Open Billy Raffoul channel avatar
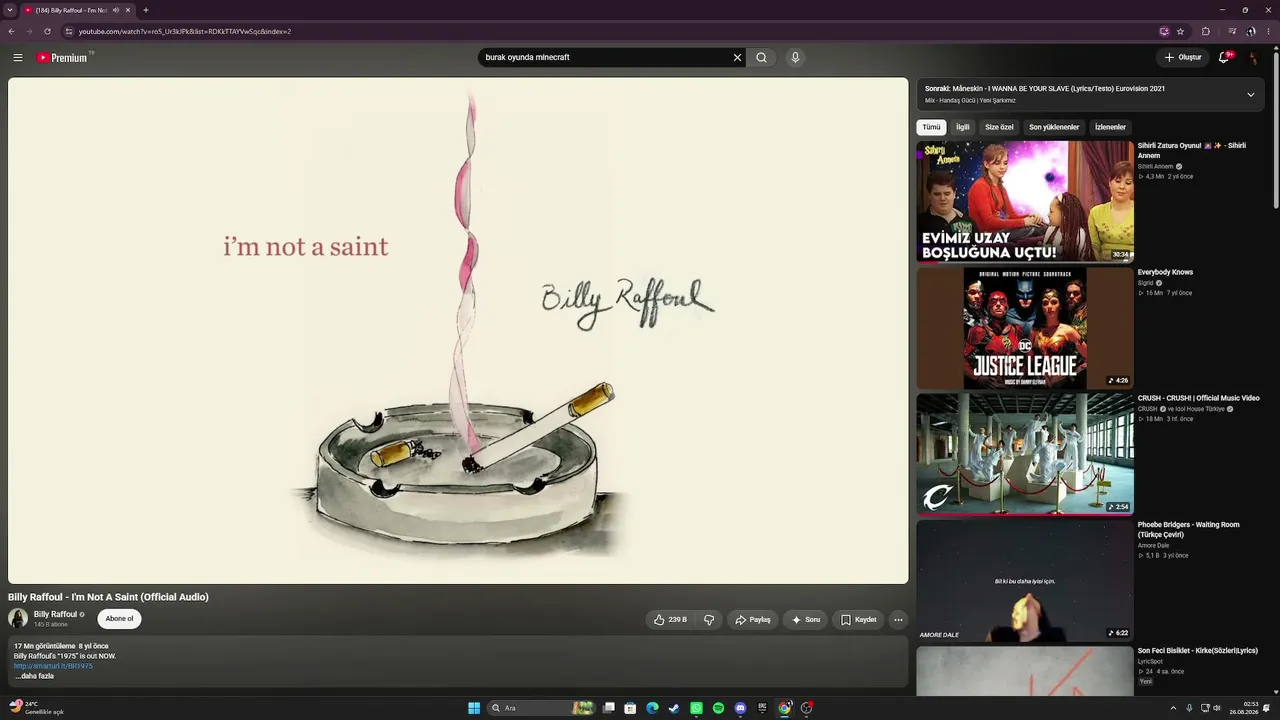Image resolution: width=1280 pixels, height=720 pixels. [x=18, y=619]
